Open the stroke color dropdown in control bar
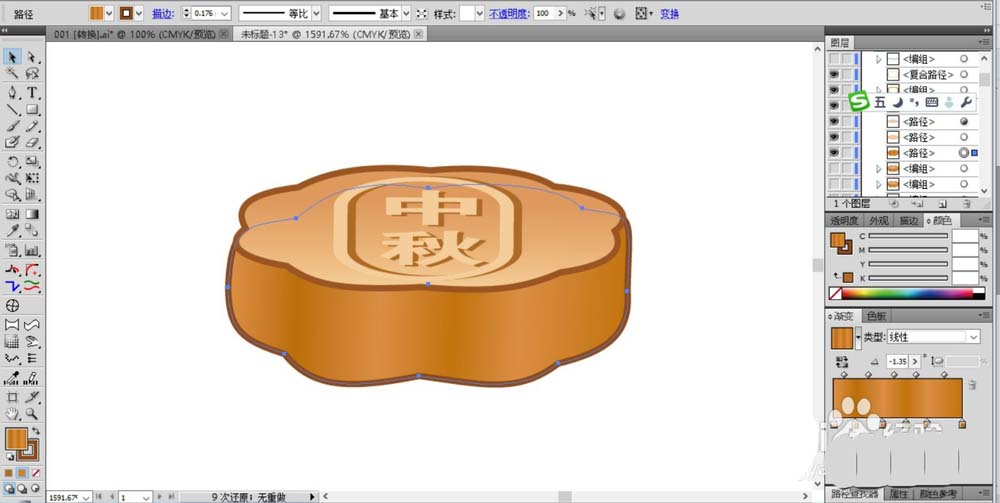Image resolution: width=1000 pixels, height=503 pixels. pyautogui.click(x=139, y=13)
